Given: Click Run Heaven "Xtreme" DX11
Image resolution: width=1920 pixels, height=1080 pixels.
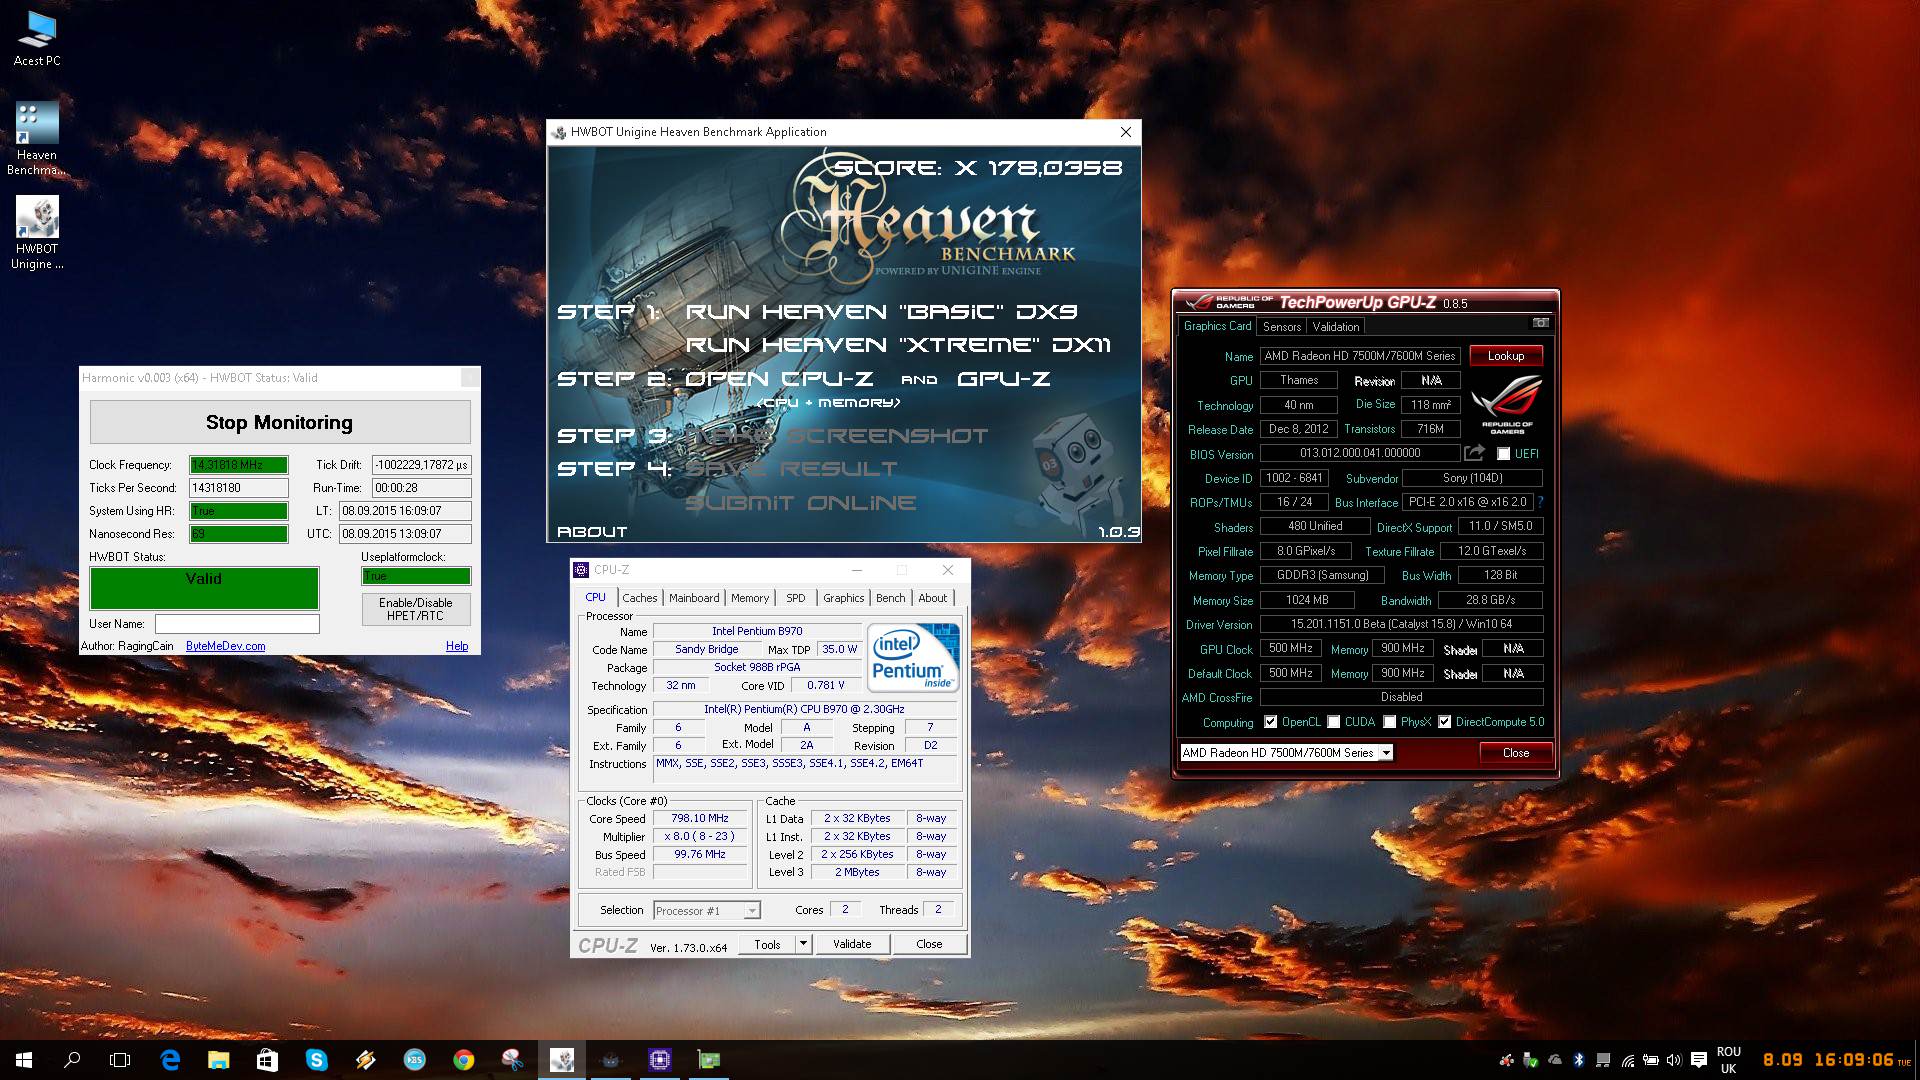Looking at the screenshot, I should click(898, 345).
